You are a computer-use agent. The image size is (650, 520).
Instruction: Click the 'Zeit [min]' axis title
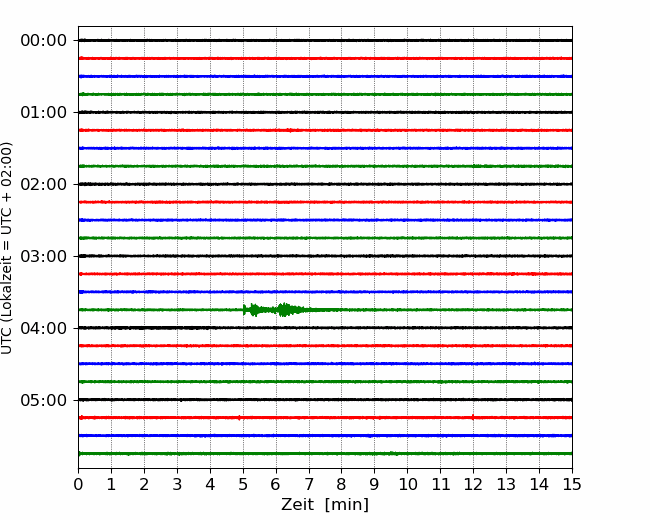[x=325, y=505]
